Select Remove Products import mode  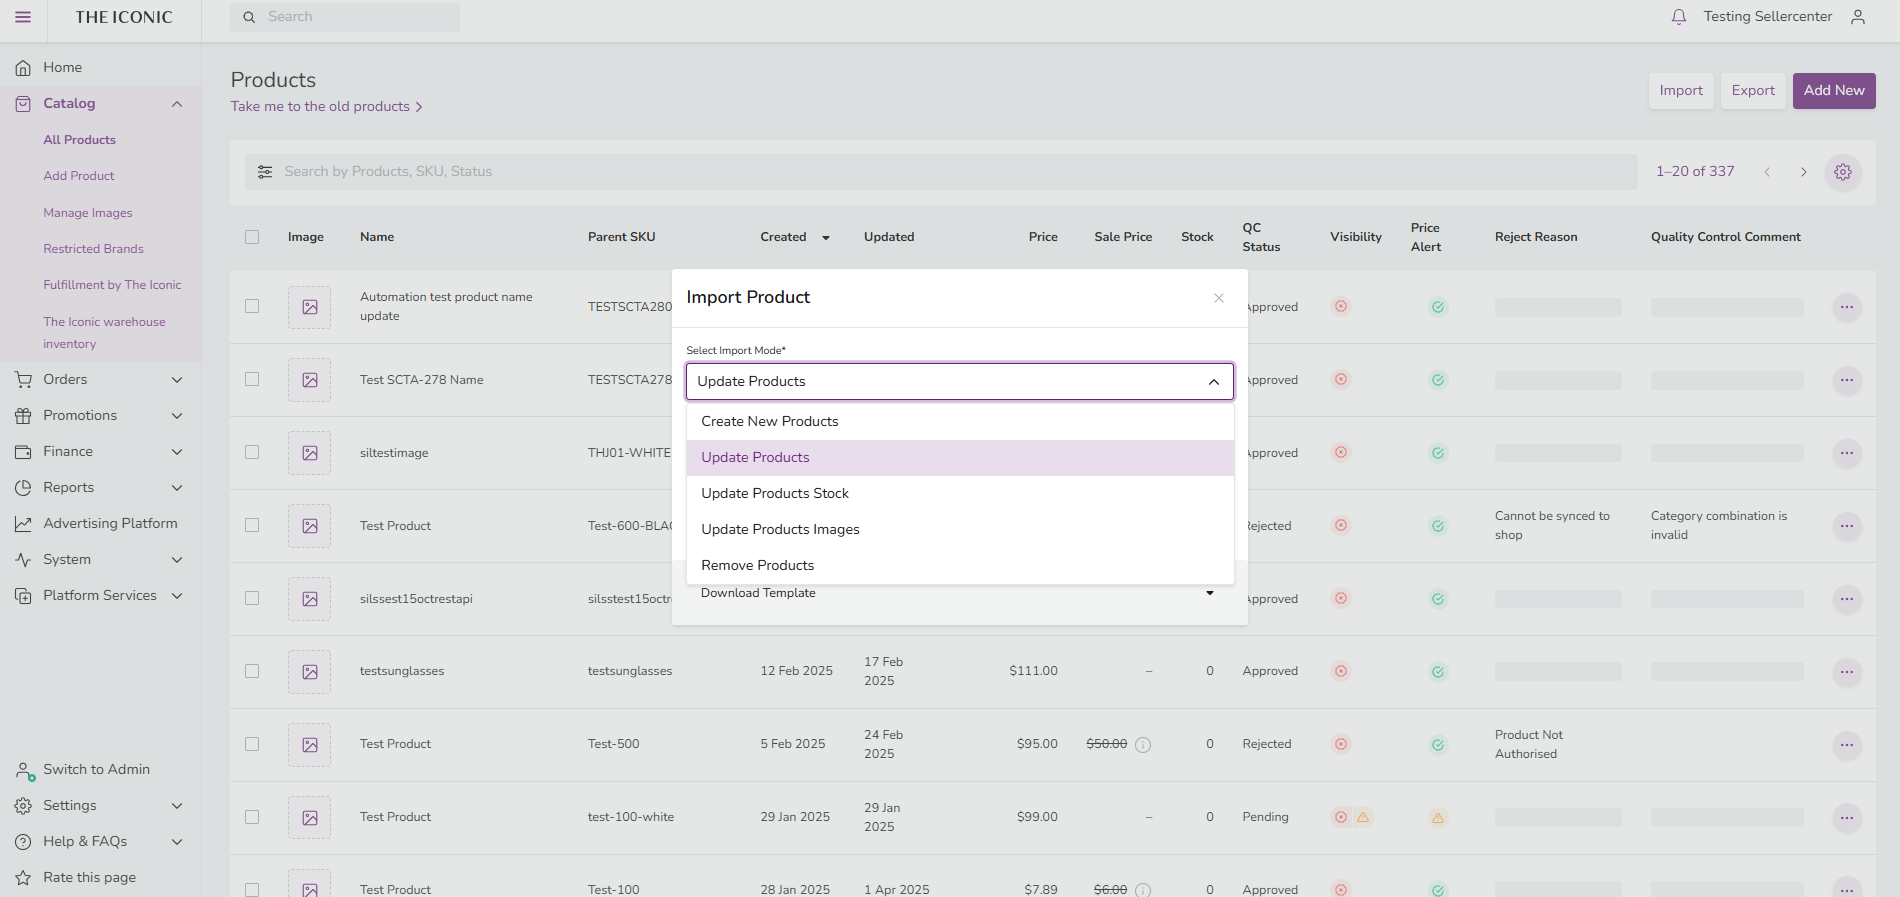pyautogui.click(x=960, y=566)
